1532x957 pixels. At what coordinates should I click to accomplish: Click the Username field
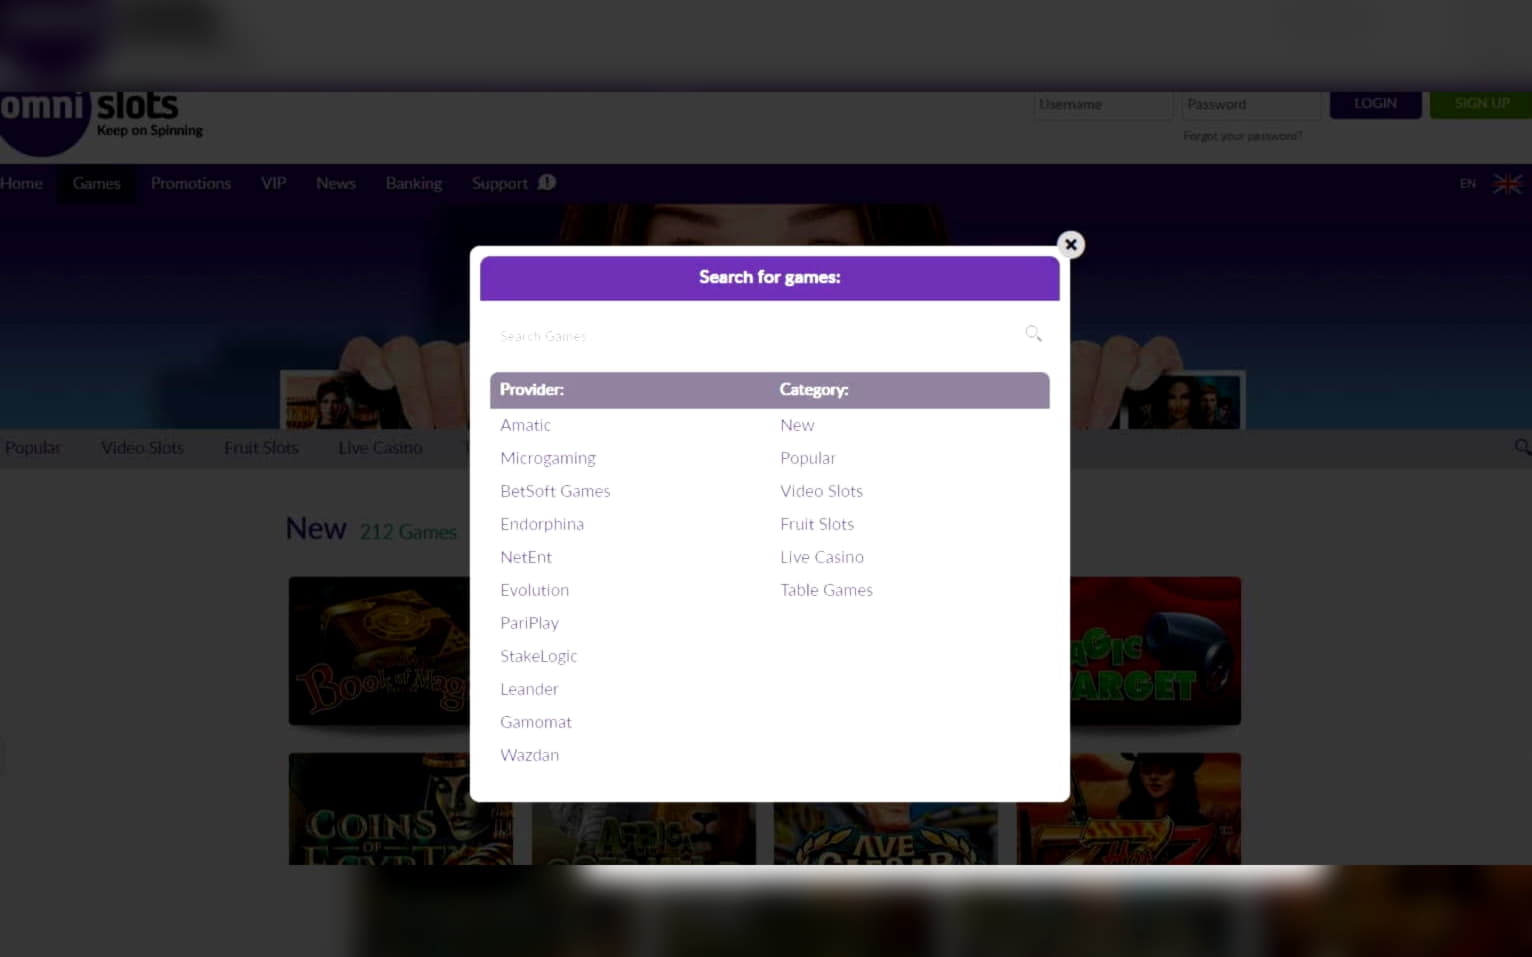point(1103,104)
